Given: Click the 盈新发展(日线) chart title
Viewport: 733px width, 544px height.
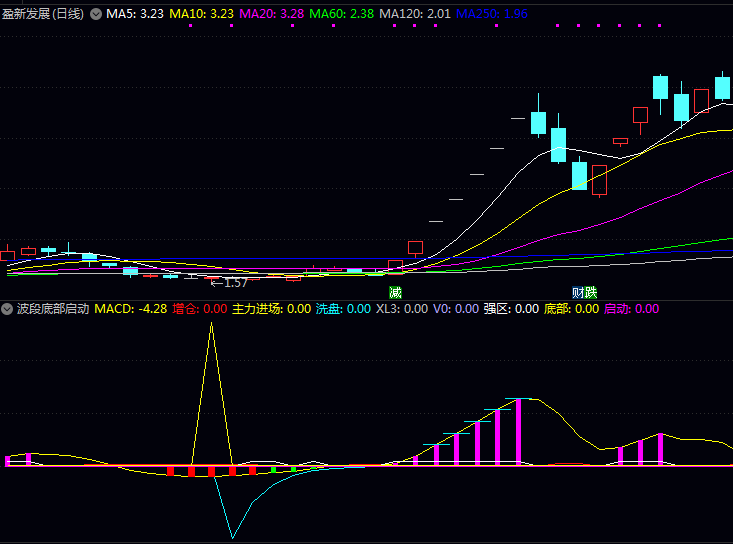Looking at the screenshot, I should coord(44,14).
